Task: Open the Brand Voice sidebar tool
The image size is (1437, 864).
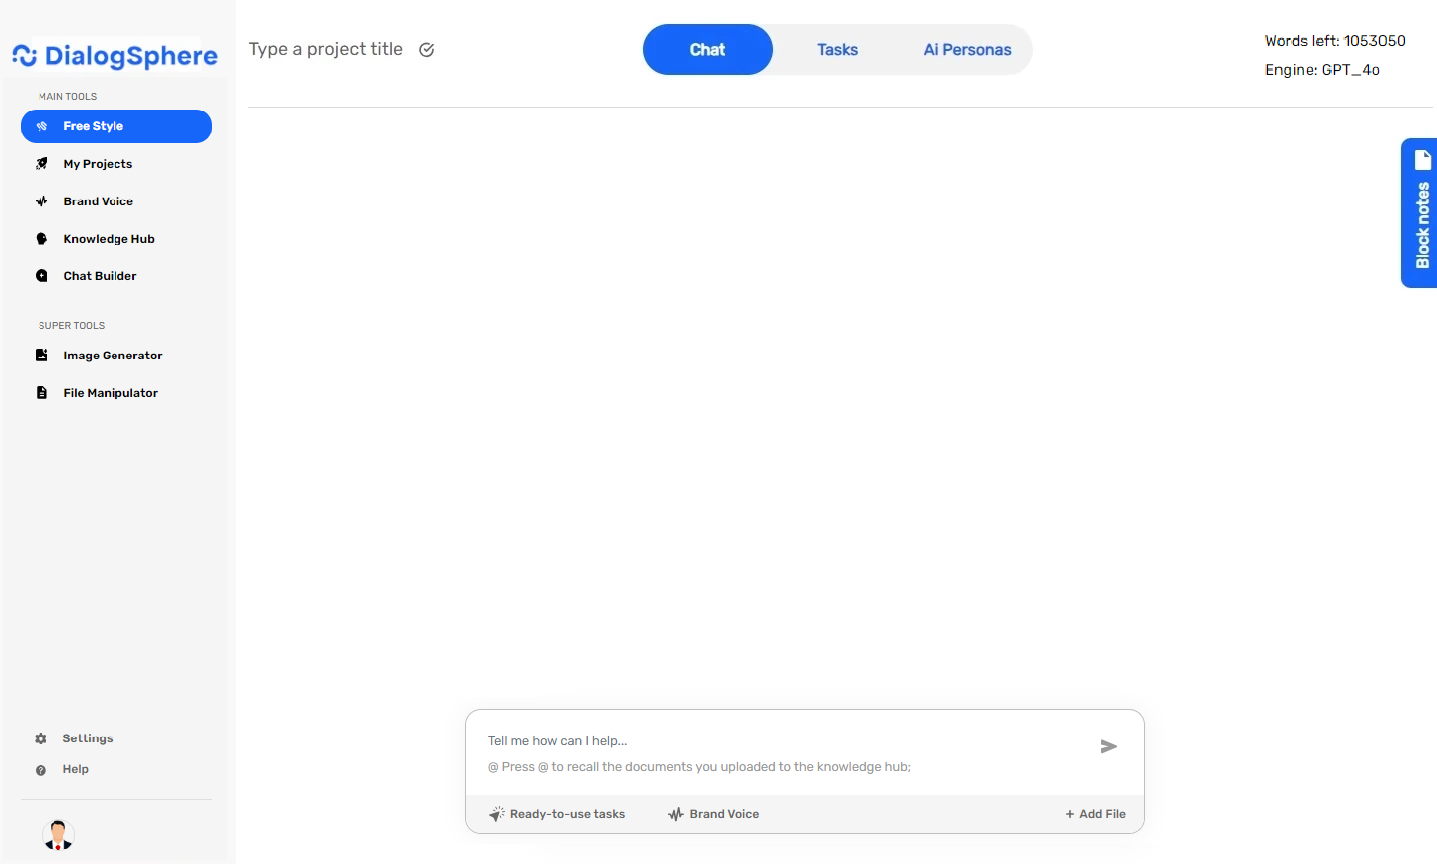Action: click(98, 201)
